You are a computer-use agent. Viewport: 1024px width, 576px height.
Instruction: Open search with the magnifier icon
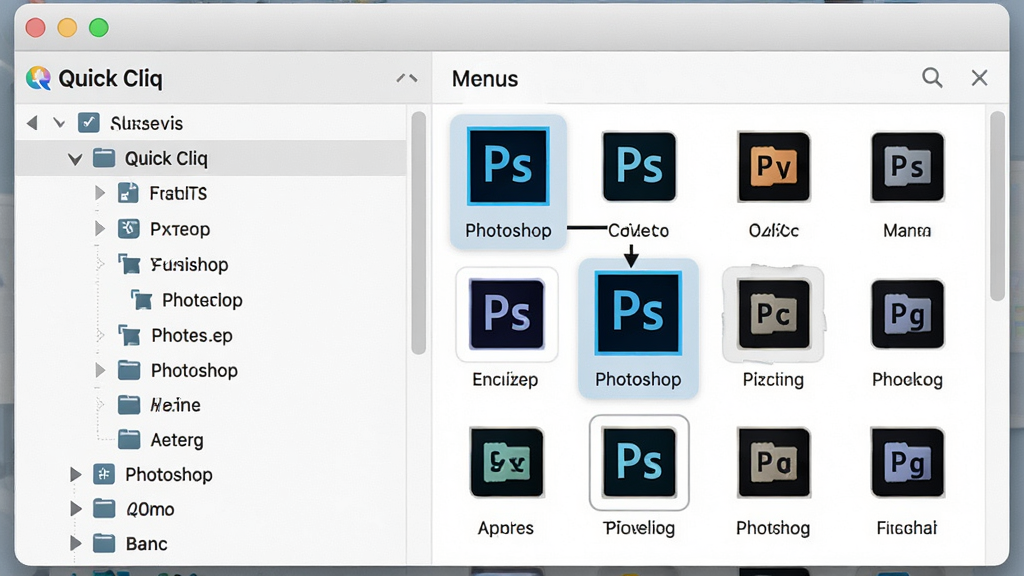tap(932, 78)
